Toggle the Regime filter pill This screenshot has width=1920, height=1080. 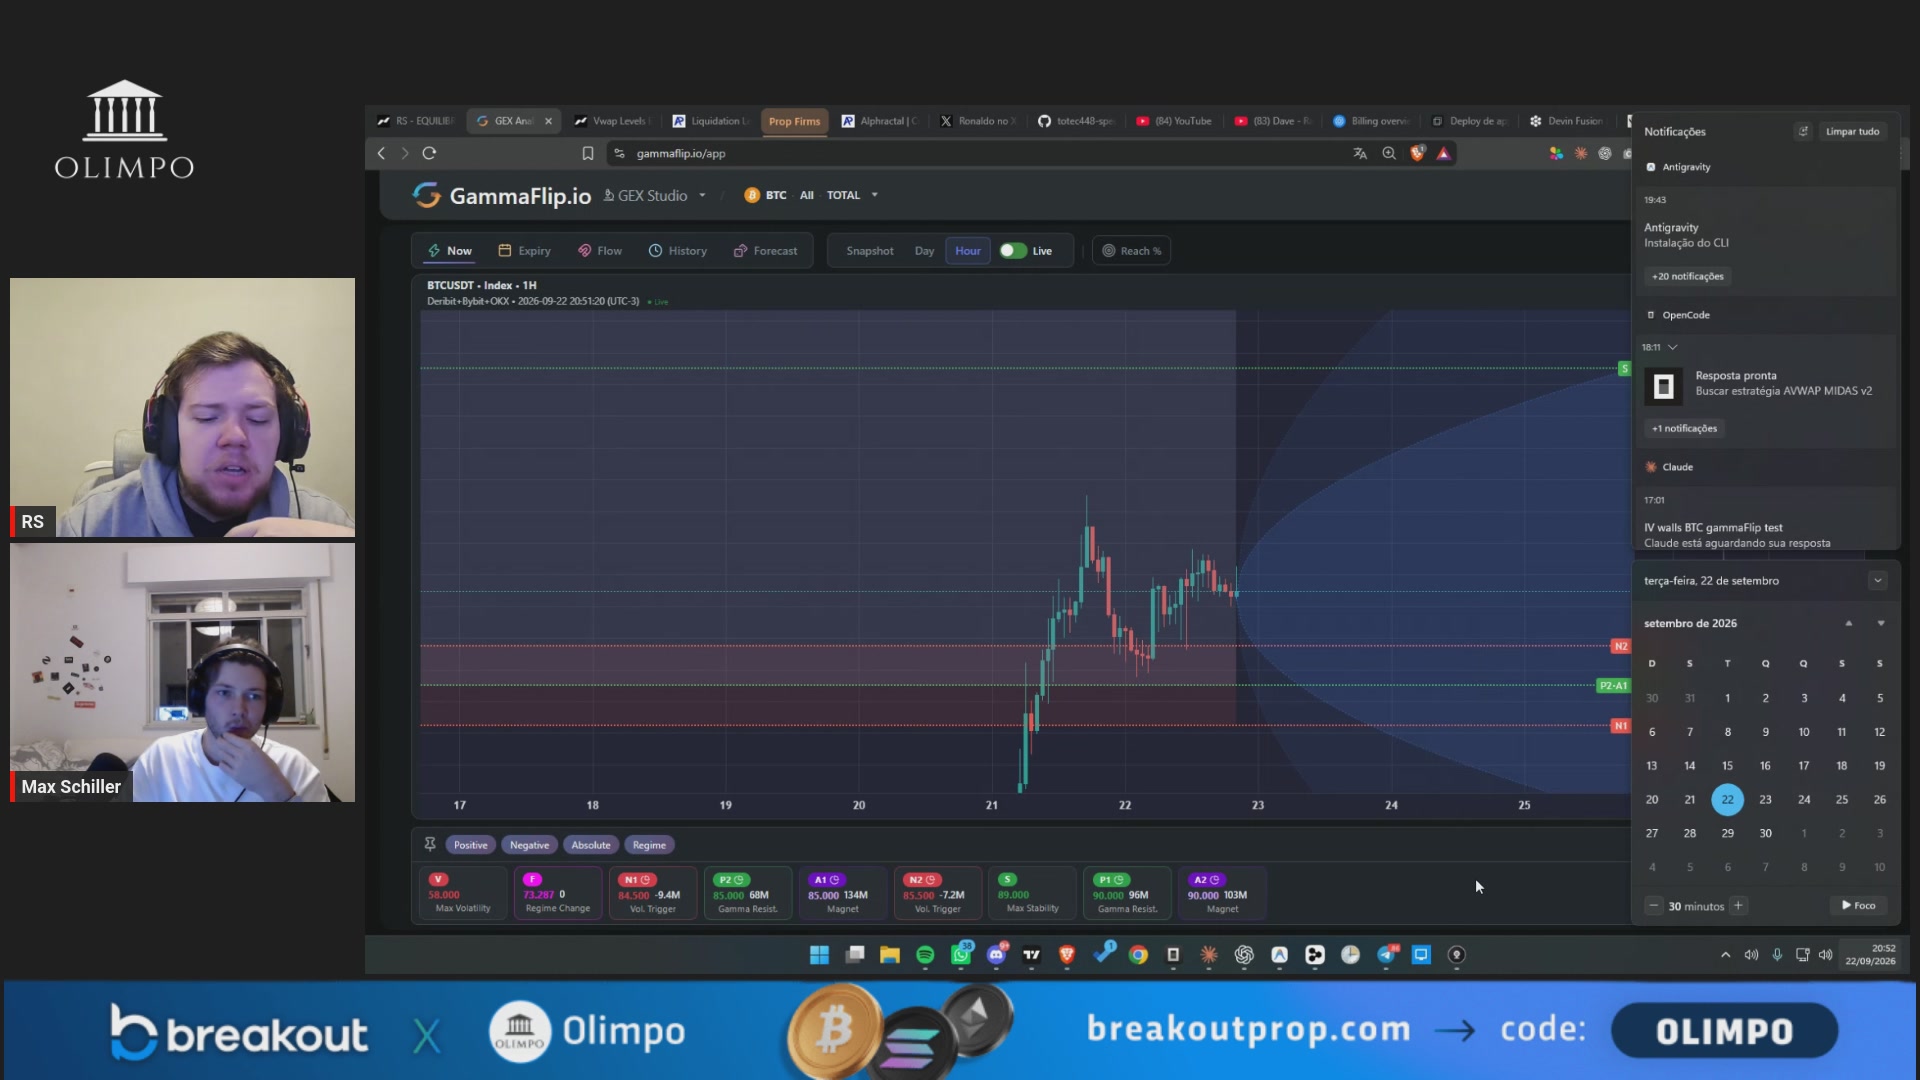(x=649, y=845)
